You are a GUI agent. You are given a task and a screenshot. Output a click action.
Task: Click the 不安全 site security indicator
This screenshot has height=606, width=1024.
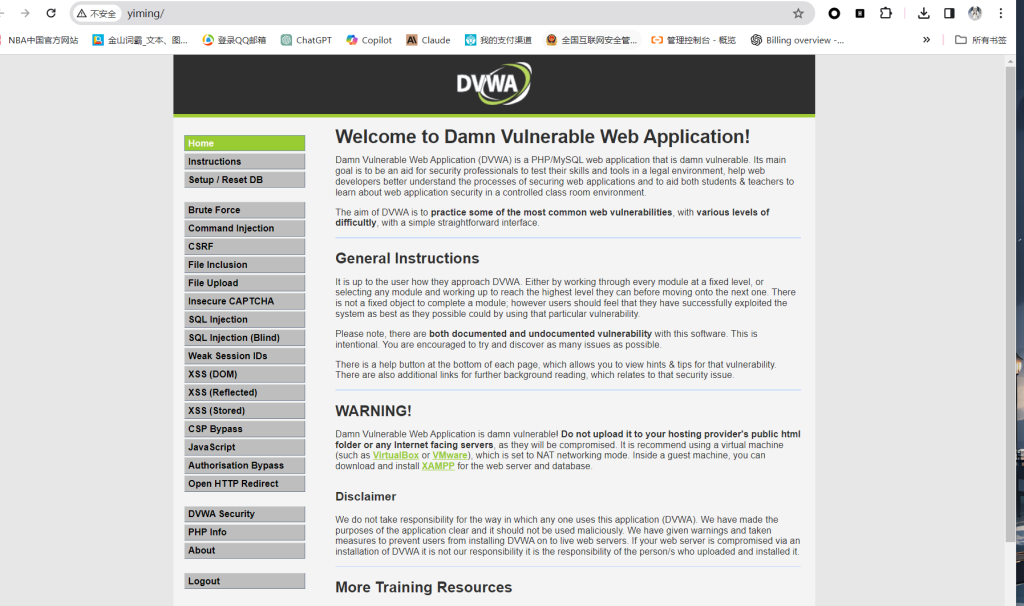coord(97,14)
